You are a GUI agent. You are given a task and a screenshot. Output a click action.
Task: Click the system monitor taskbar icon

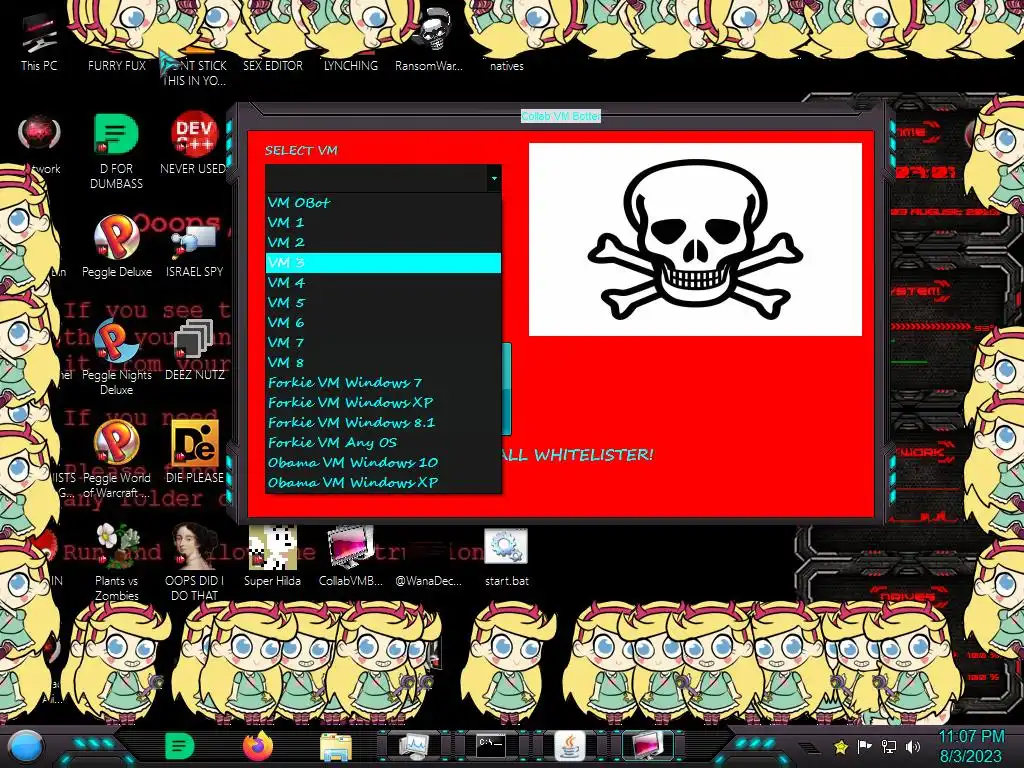coord(413,746)
